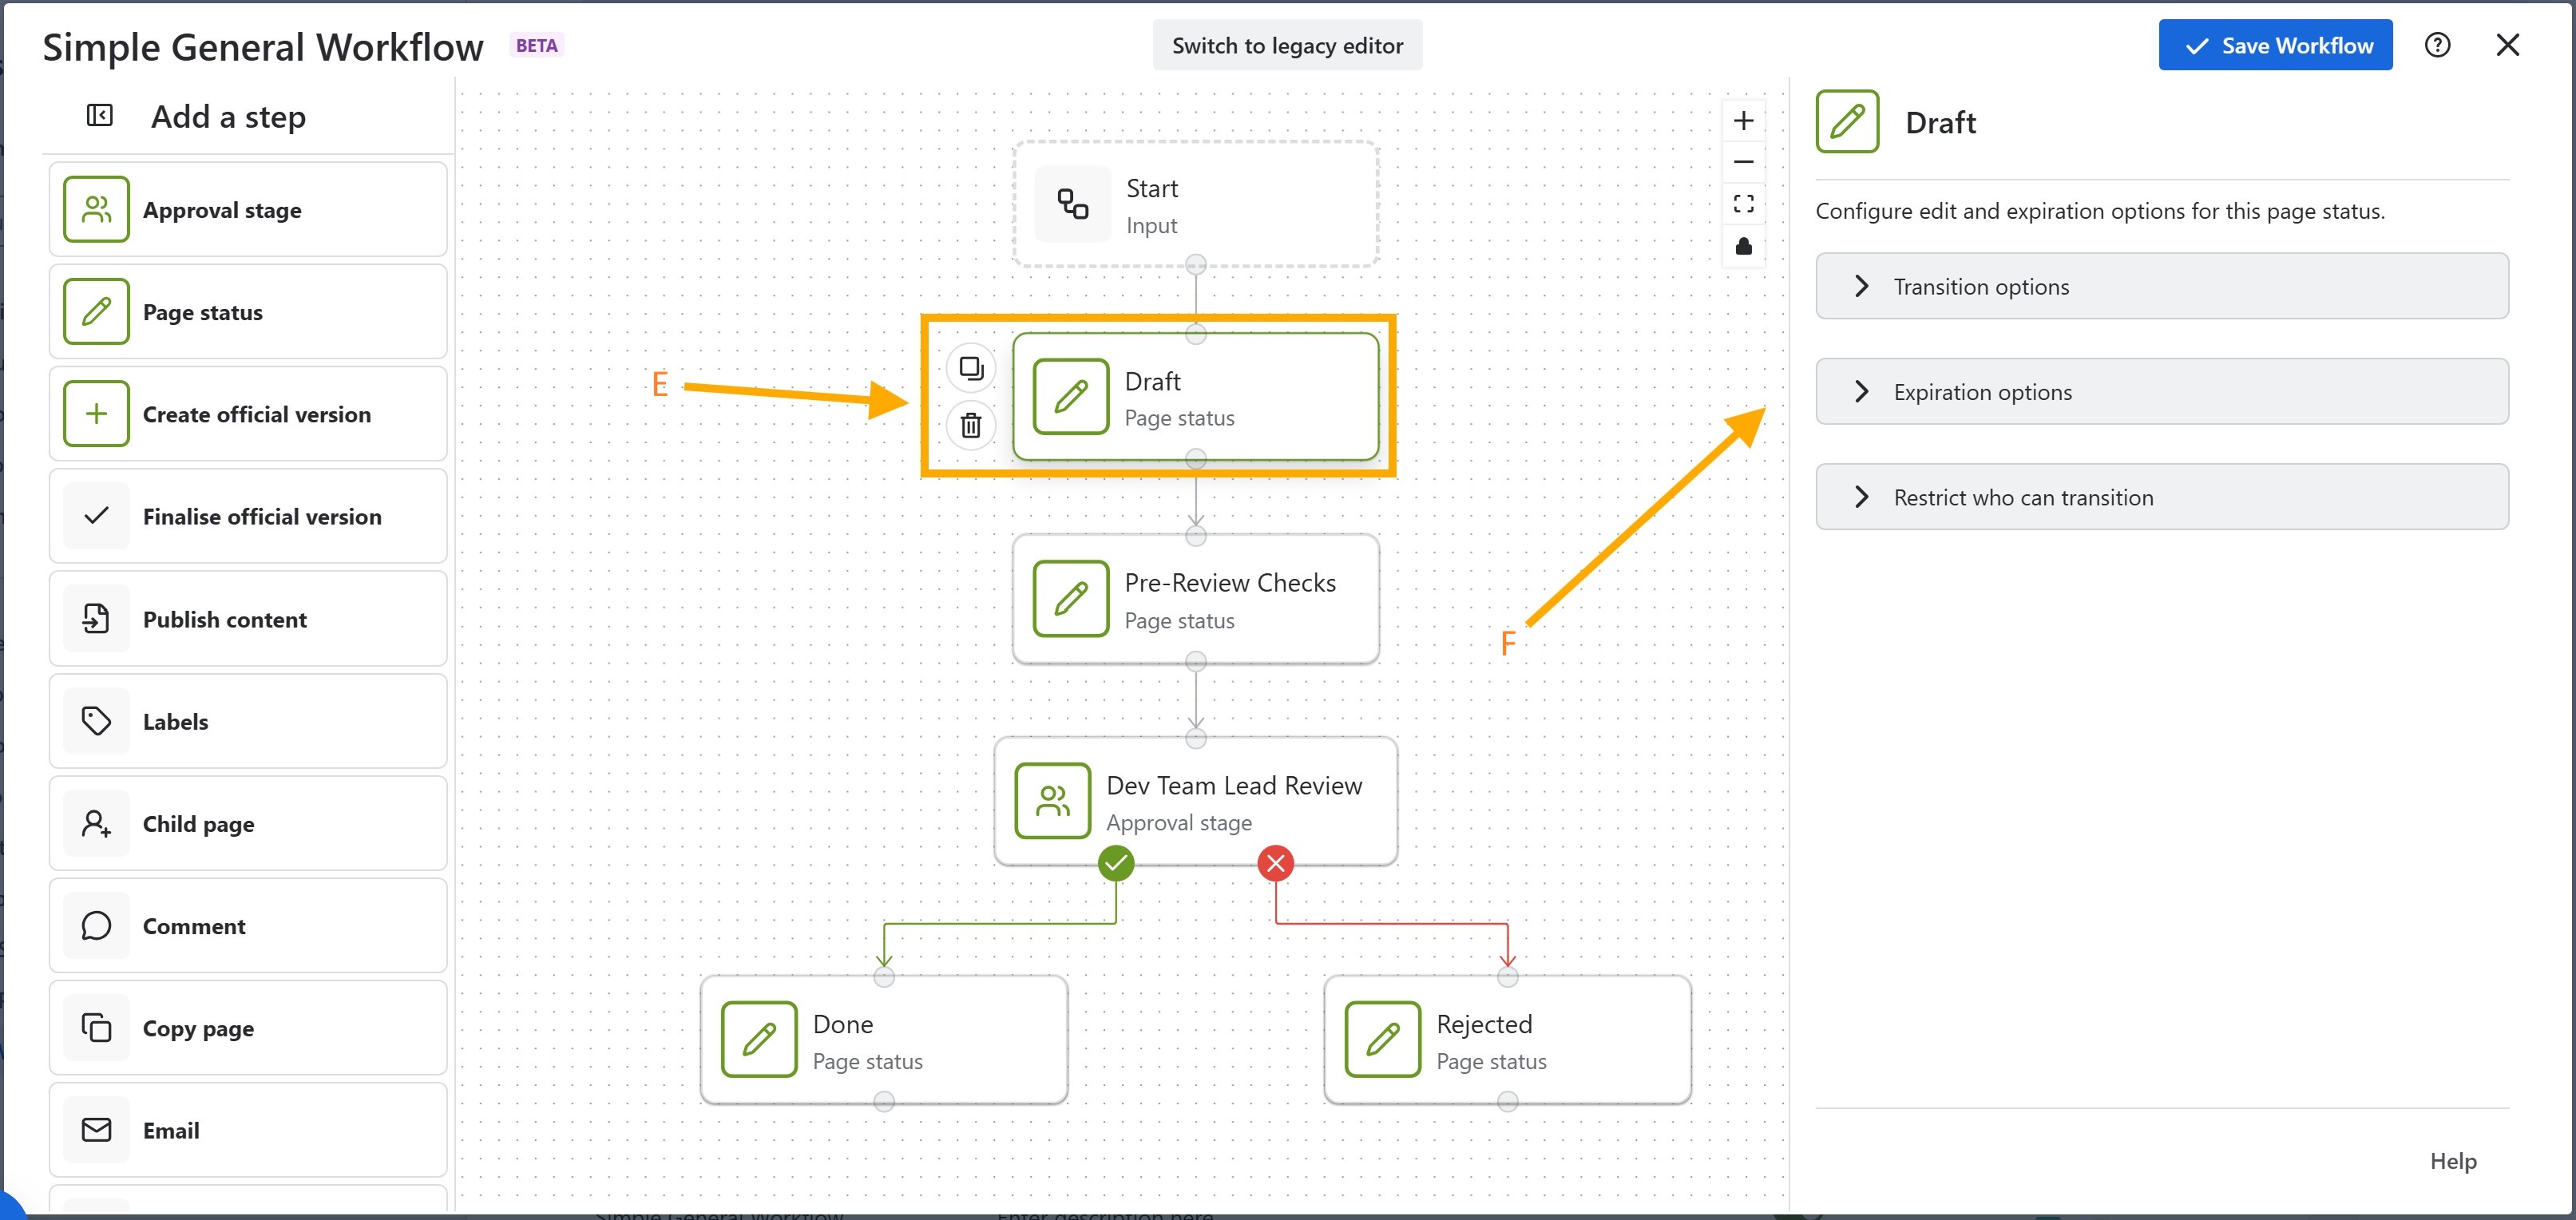
Task: Expand Transition options section
Action: [x=2161, y=287]
